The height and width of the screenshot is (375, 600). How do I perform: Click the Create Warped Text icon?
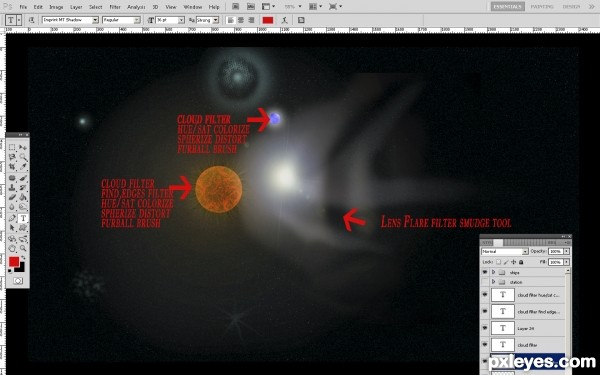pos(284,20)
